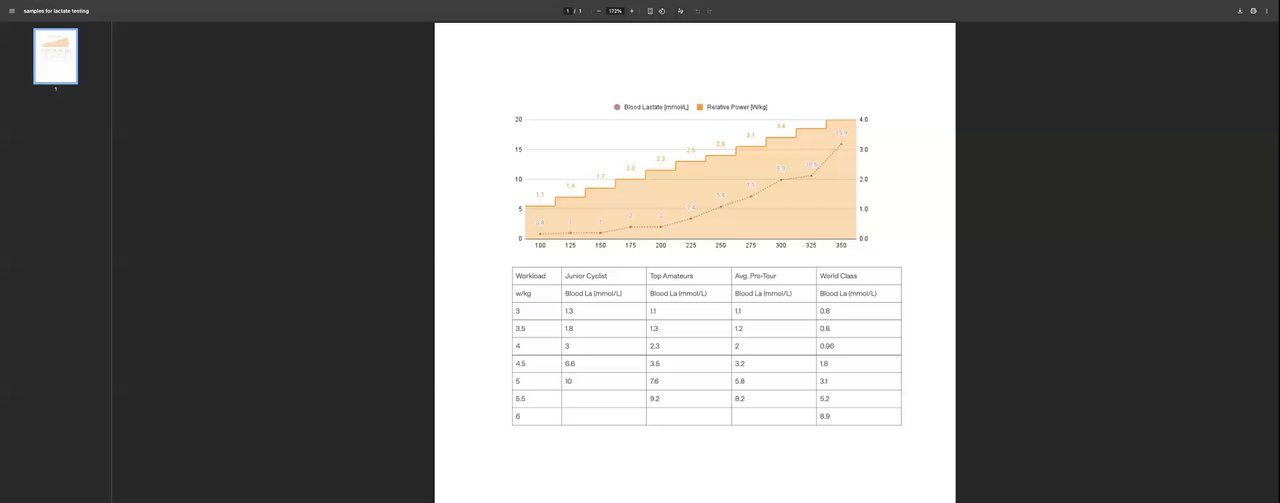Toggle the sidebar menu icon
The height and width of the screenshot is (503, 1280).
click(12, 11)
